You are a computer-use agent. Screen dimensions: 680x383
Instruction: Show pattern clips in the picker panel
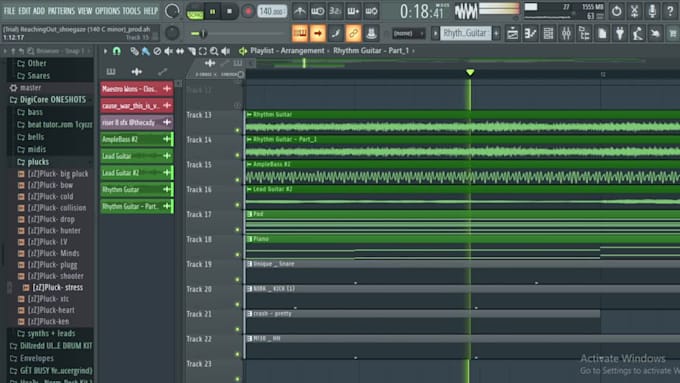111,72
